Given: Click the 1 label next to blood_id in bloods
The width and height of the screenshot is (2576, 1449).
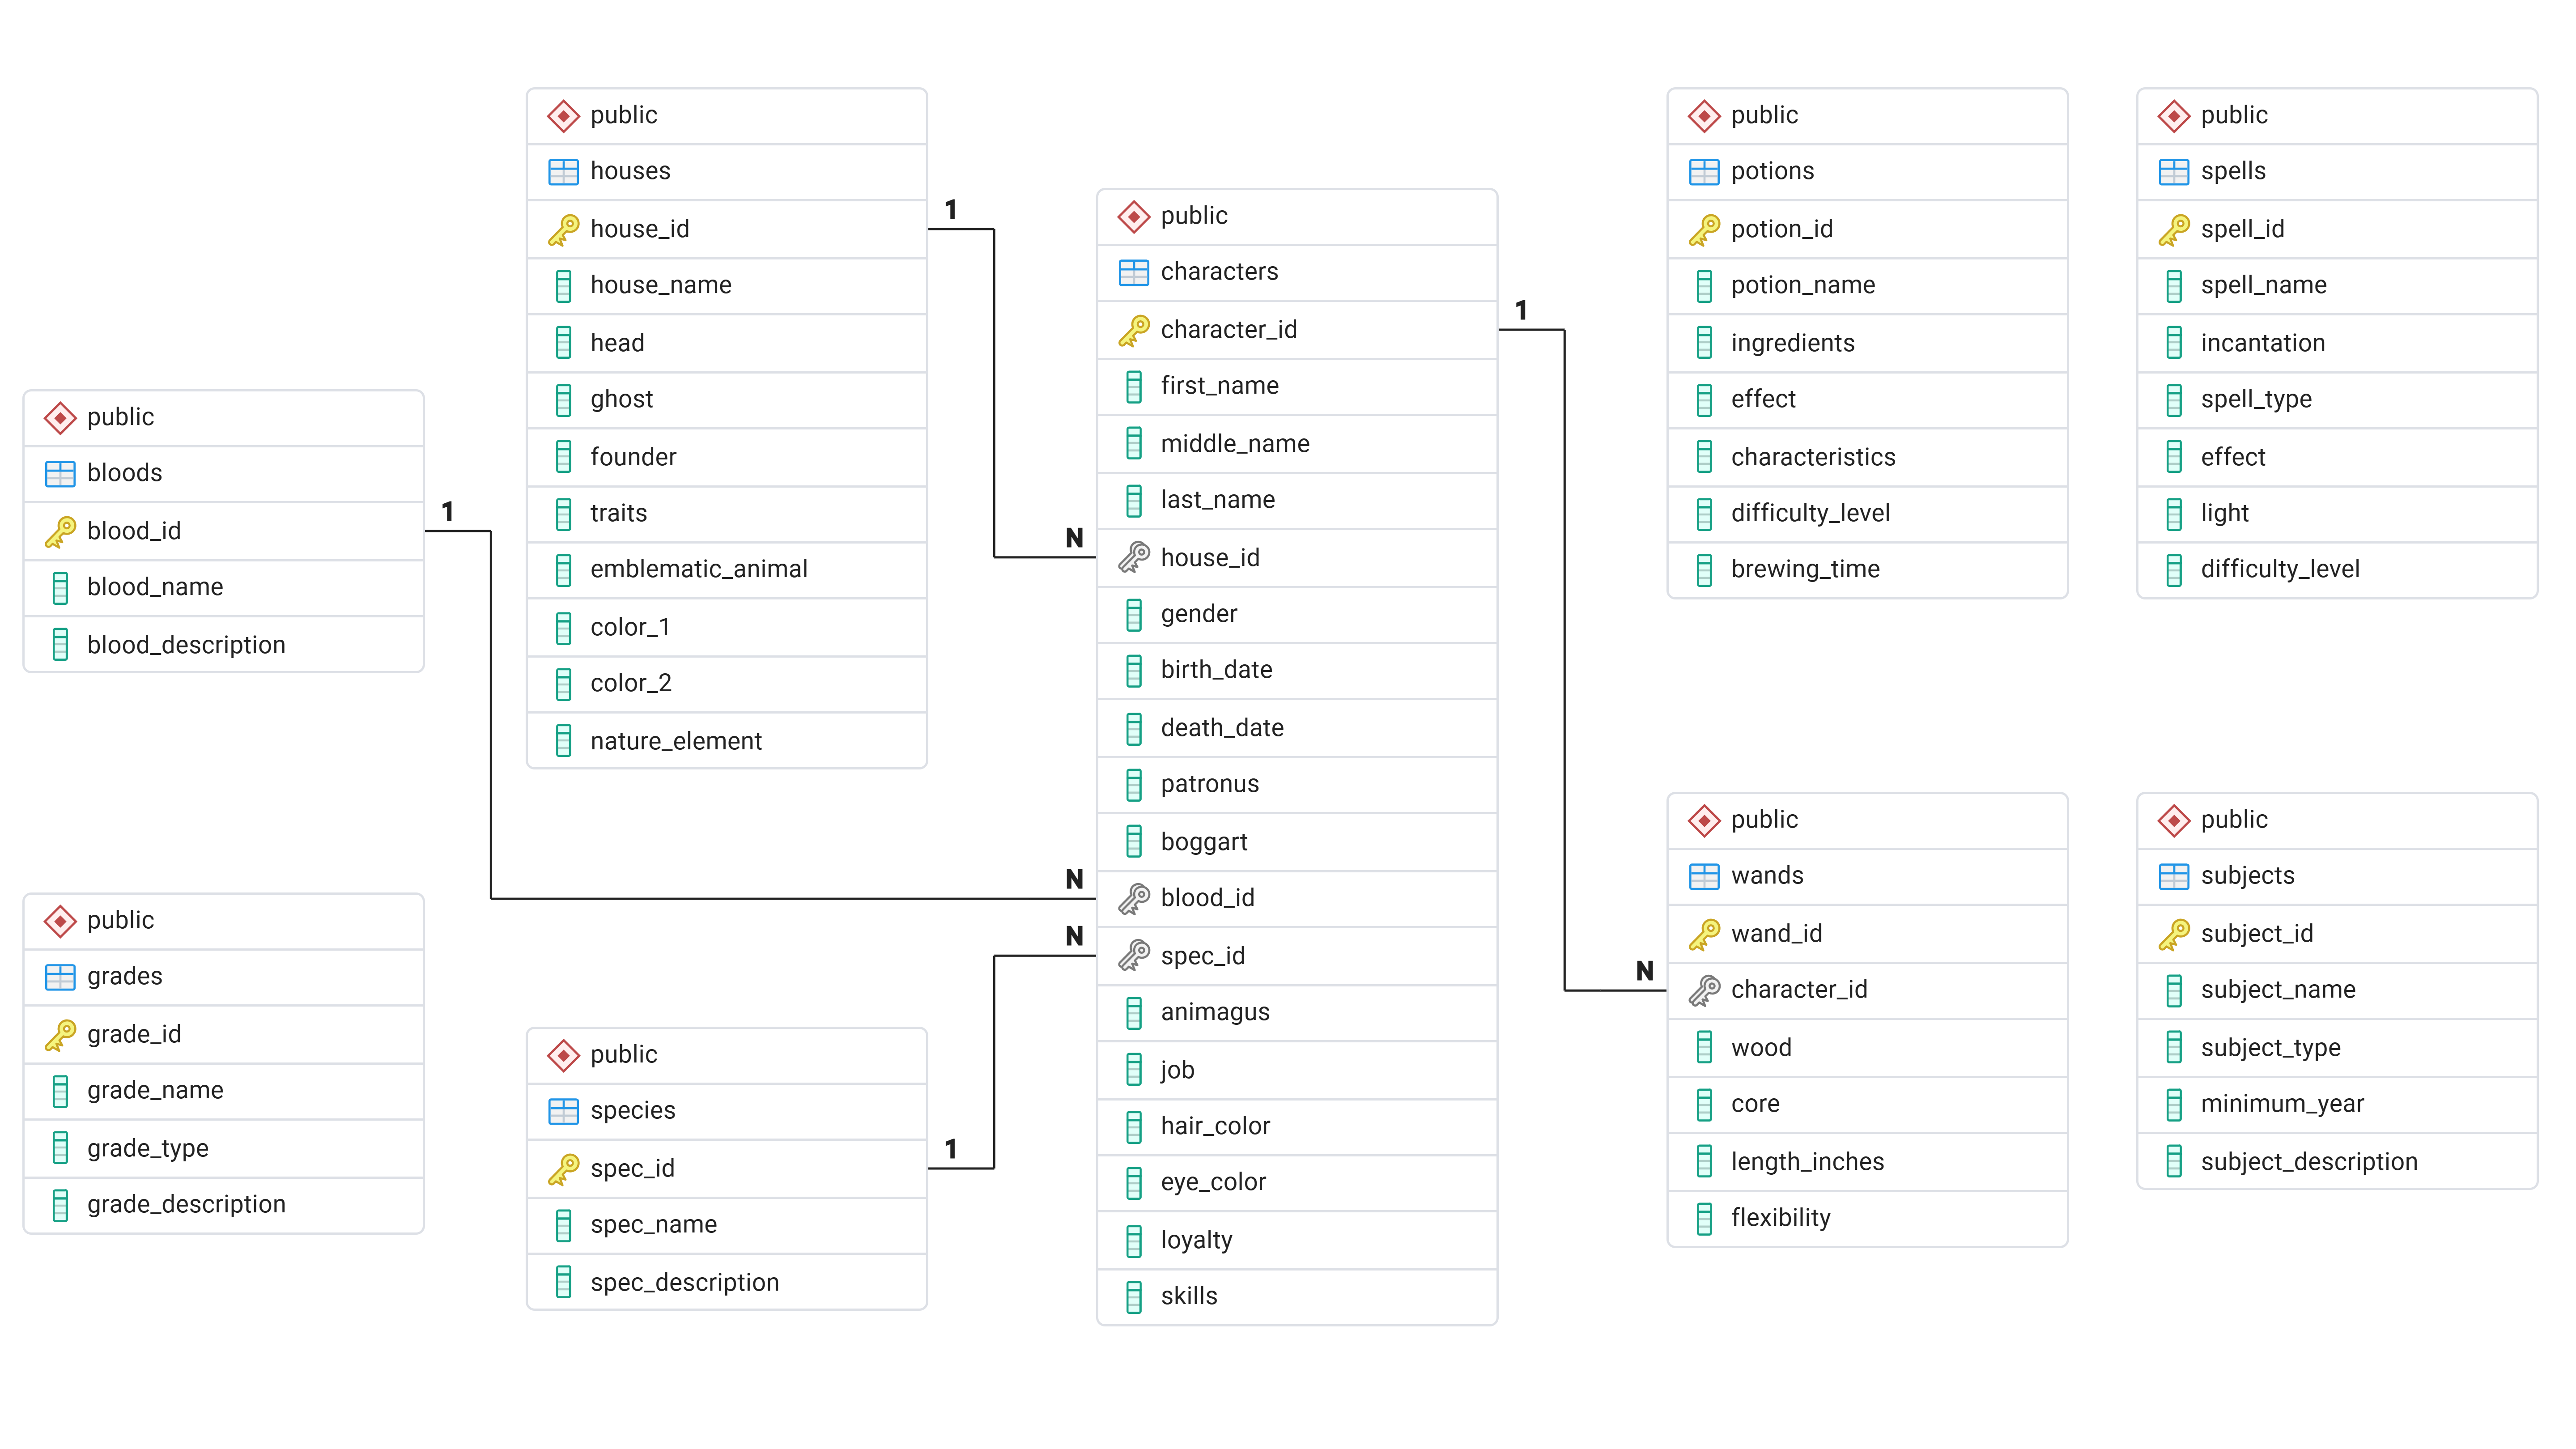Looking at the screenshot, I should [448, 511].
